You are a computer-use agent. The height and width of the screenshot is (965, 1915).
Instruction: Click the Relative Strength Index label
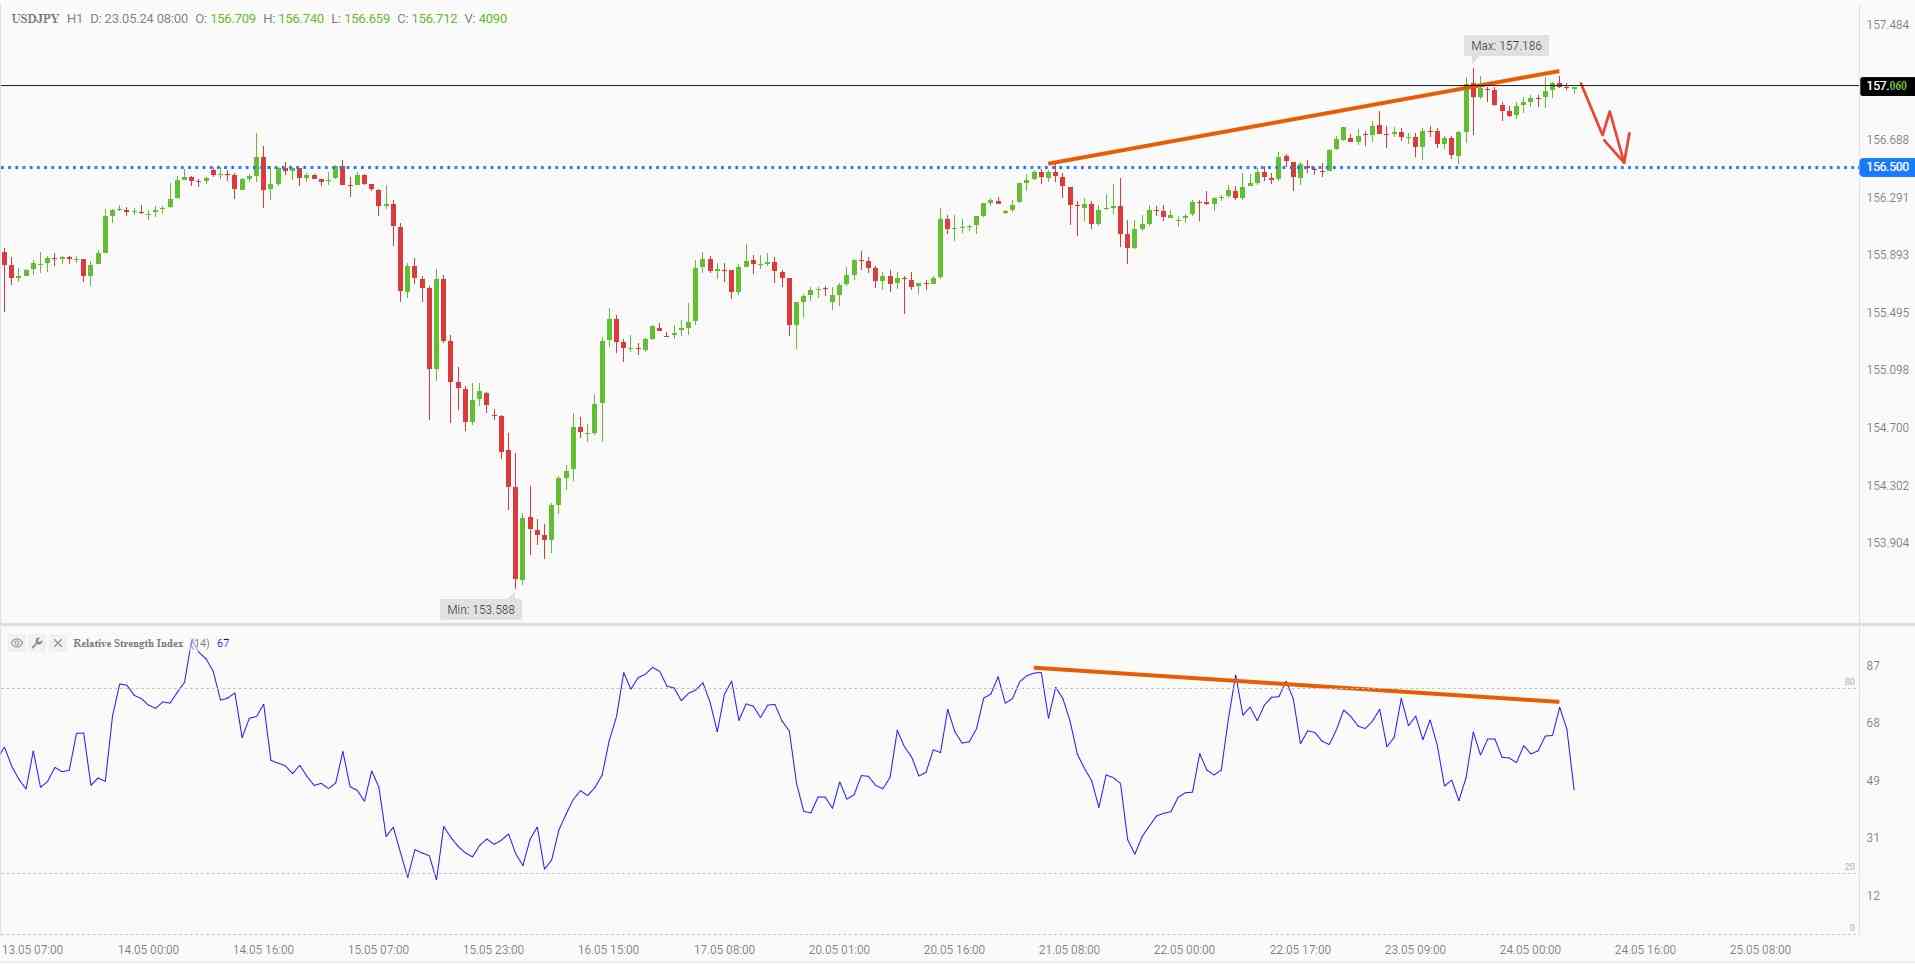click(128, 643)
